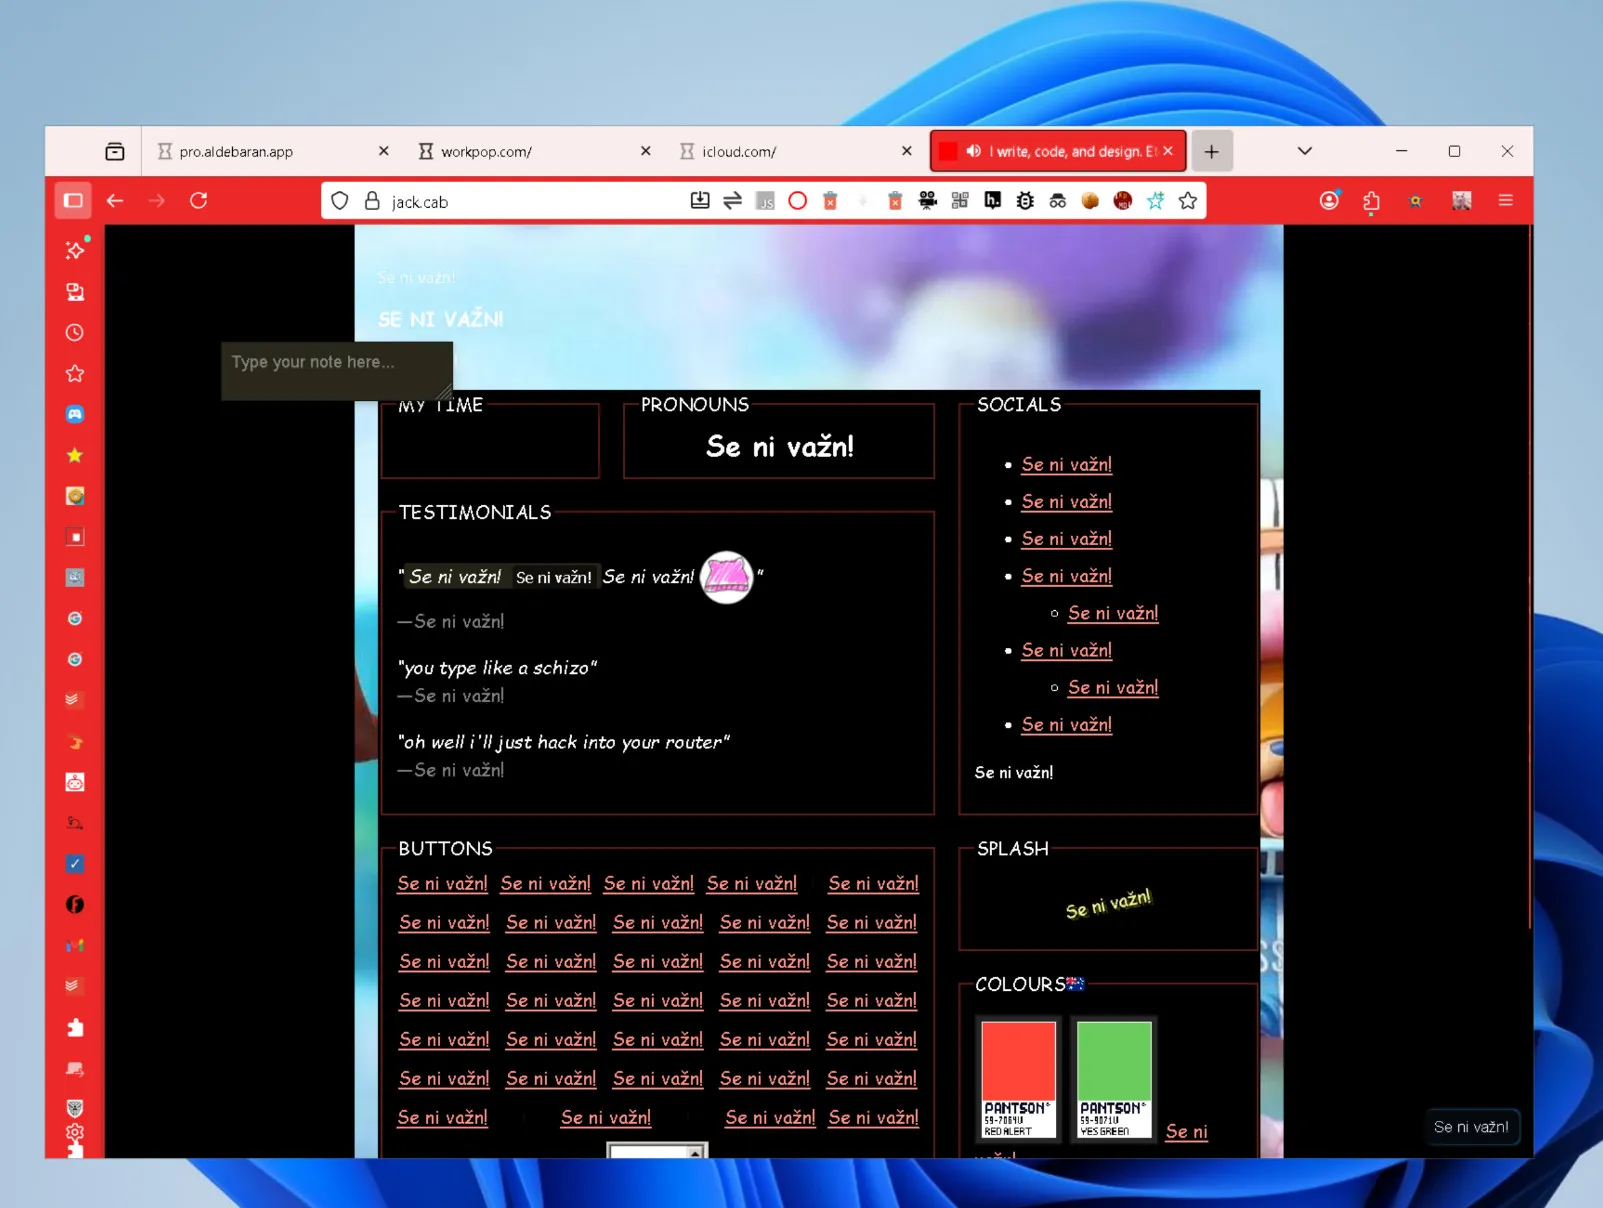
Task: Mute the playing tab via speaker icon
Action: coord(973,151)
